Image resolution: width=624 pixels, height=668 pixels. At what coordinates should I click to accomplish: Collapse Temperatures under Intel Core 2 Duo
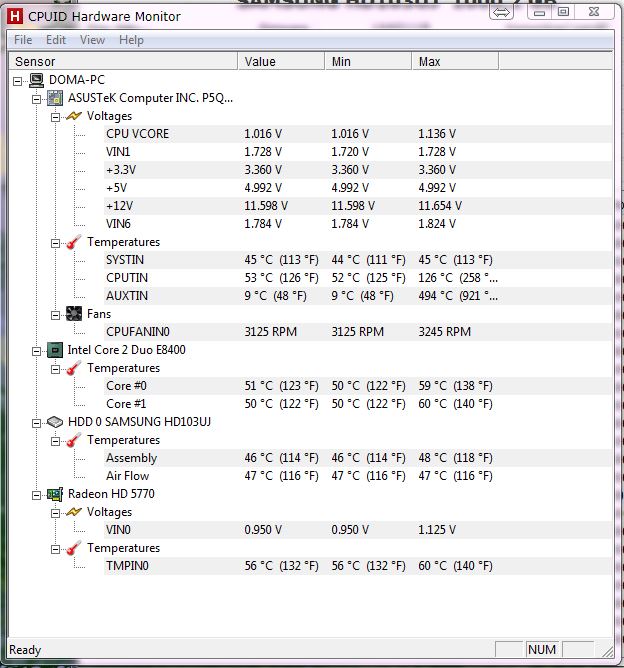(x=55, y=369)
